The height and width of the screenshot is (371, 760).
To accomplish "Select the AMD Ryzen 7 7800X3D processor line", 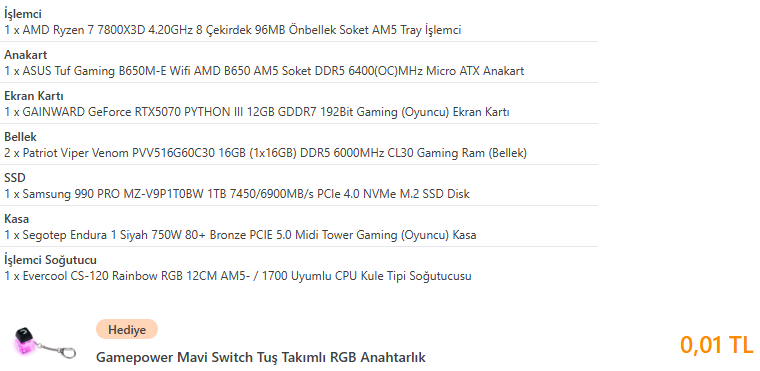I will [x=233, y=30].
